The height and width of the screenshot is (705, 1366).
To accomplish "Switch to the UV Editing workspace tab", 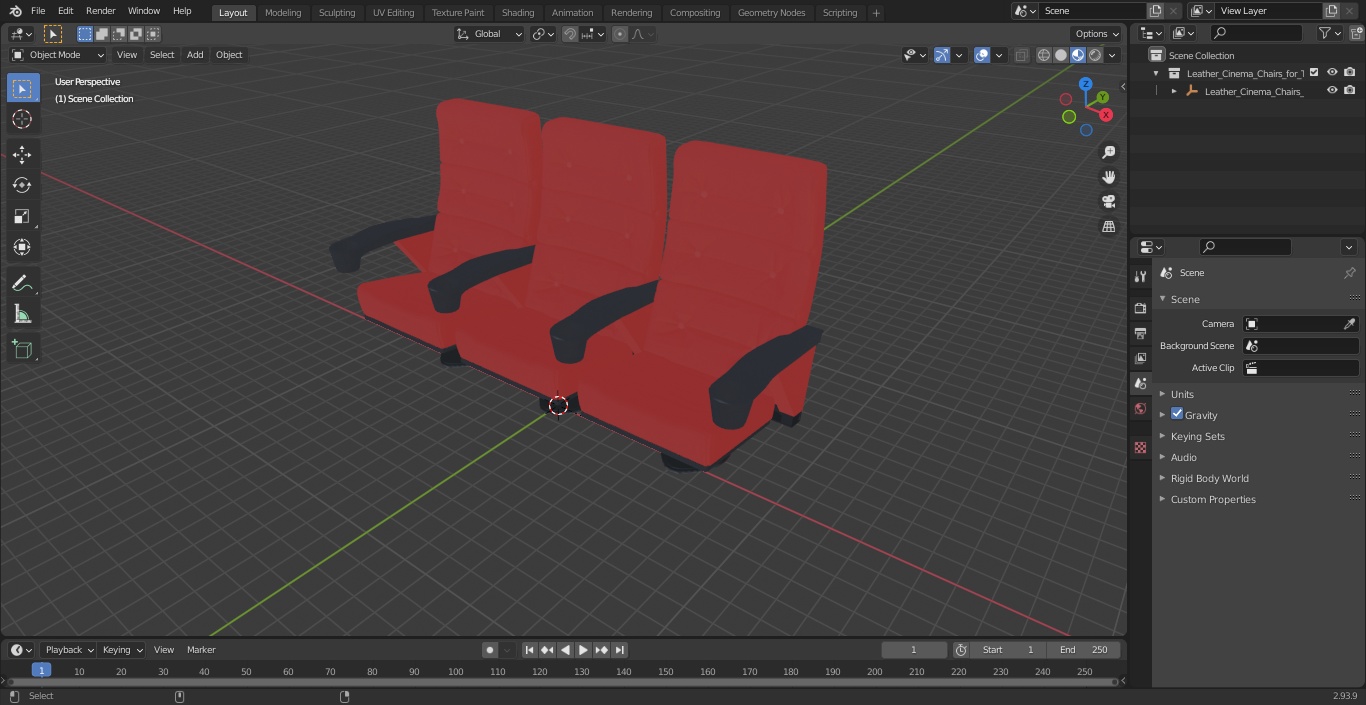I will coord(393,12).
